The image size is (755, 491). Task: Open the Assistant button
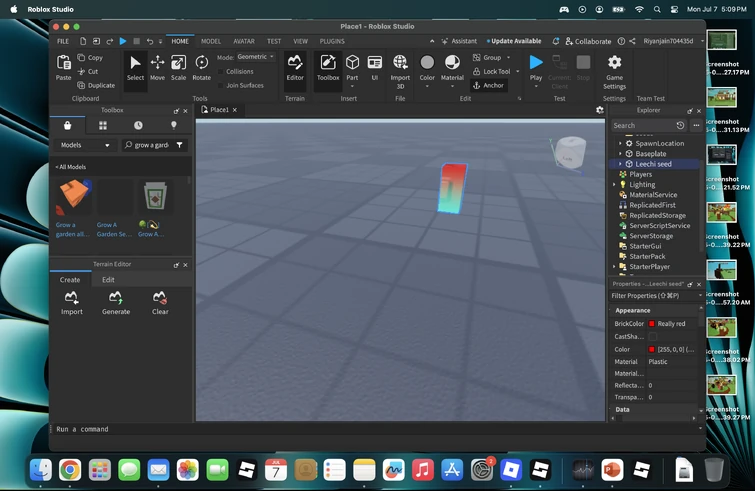click(459, 41)
